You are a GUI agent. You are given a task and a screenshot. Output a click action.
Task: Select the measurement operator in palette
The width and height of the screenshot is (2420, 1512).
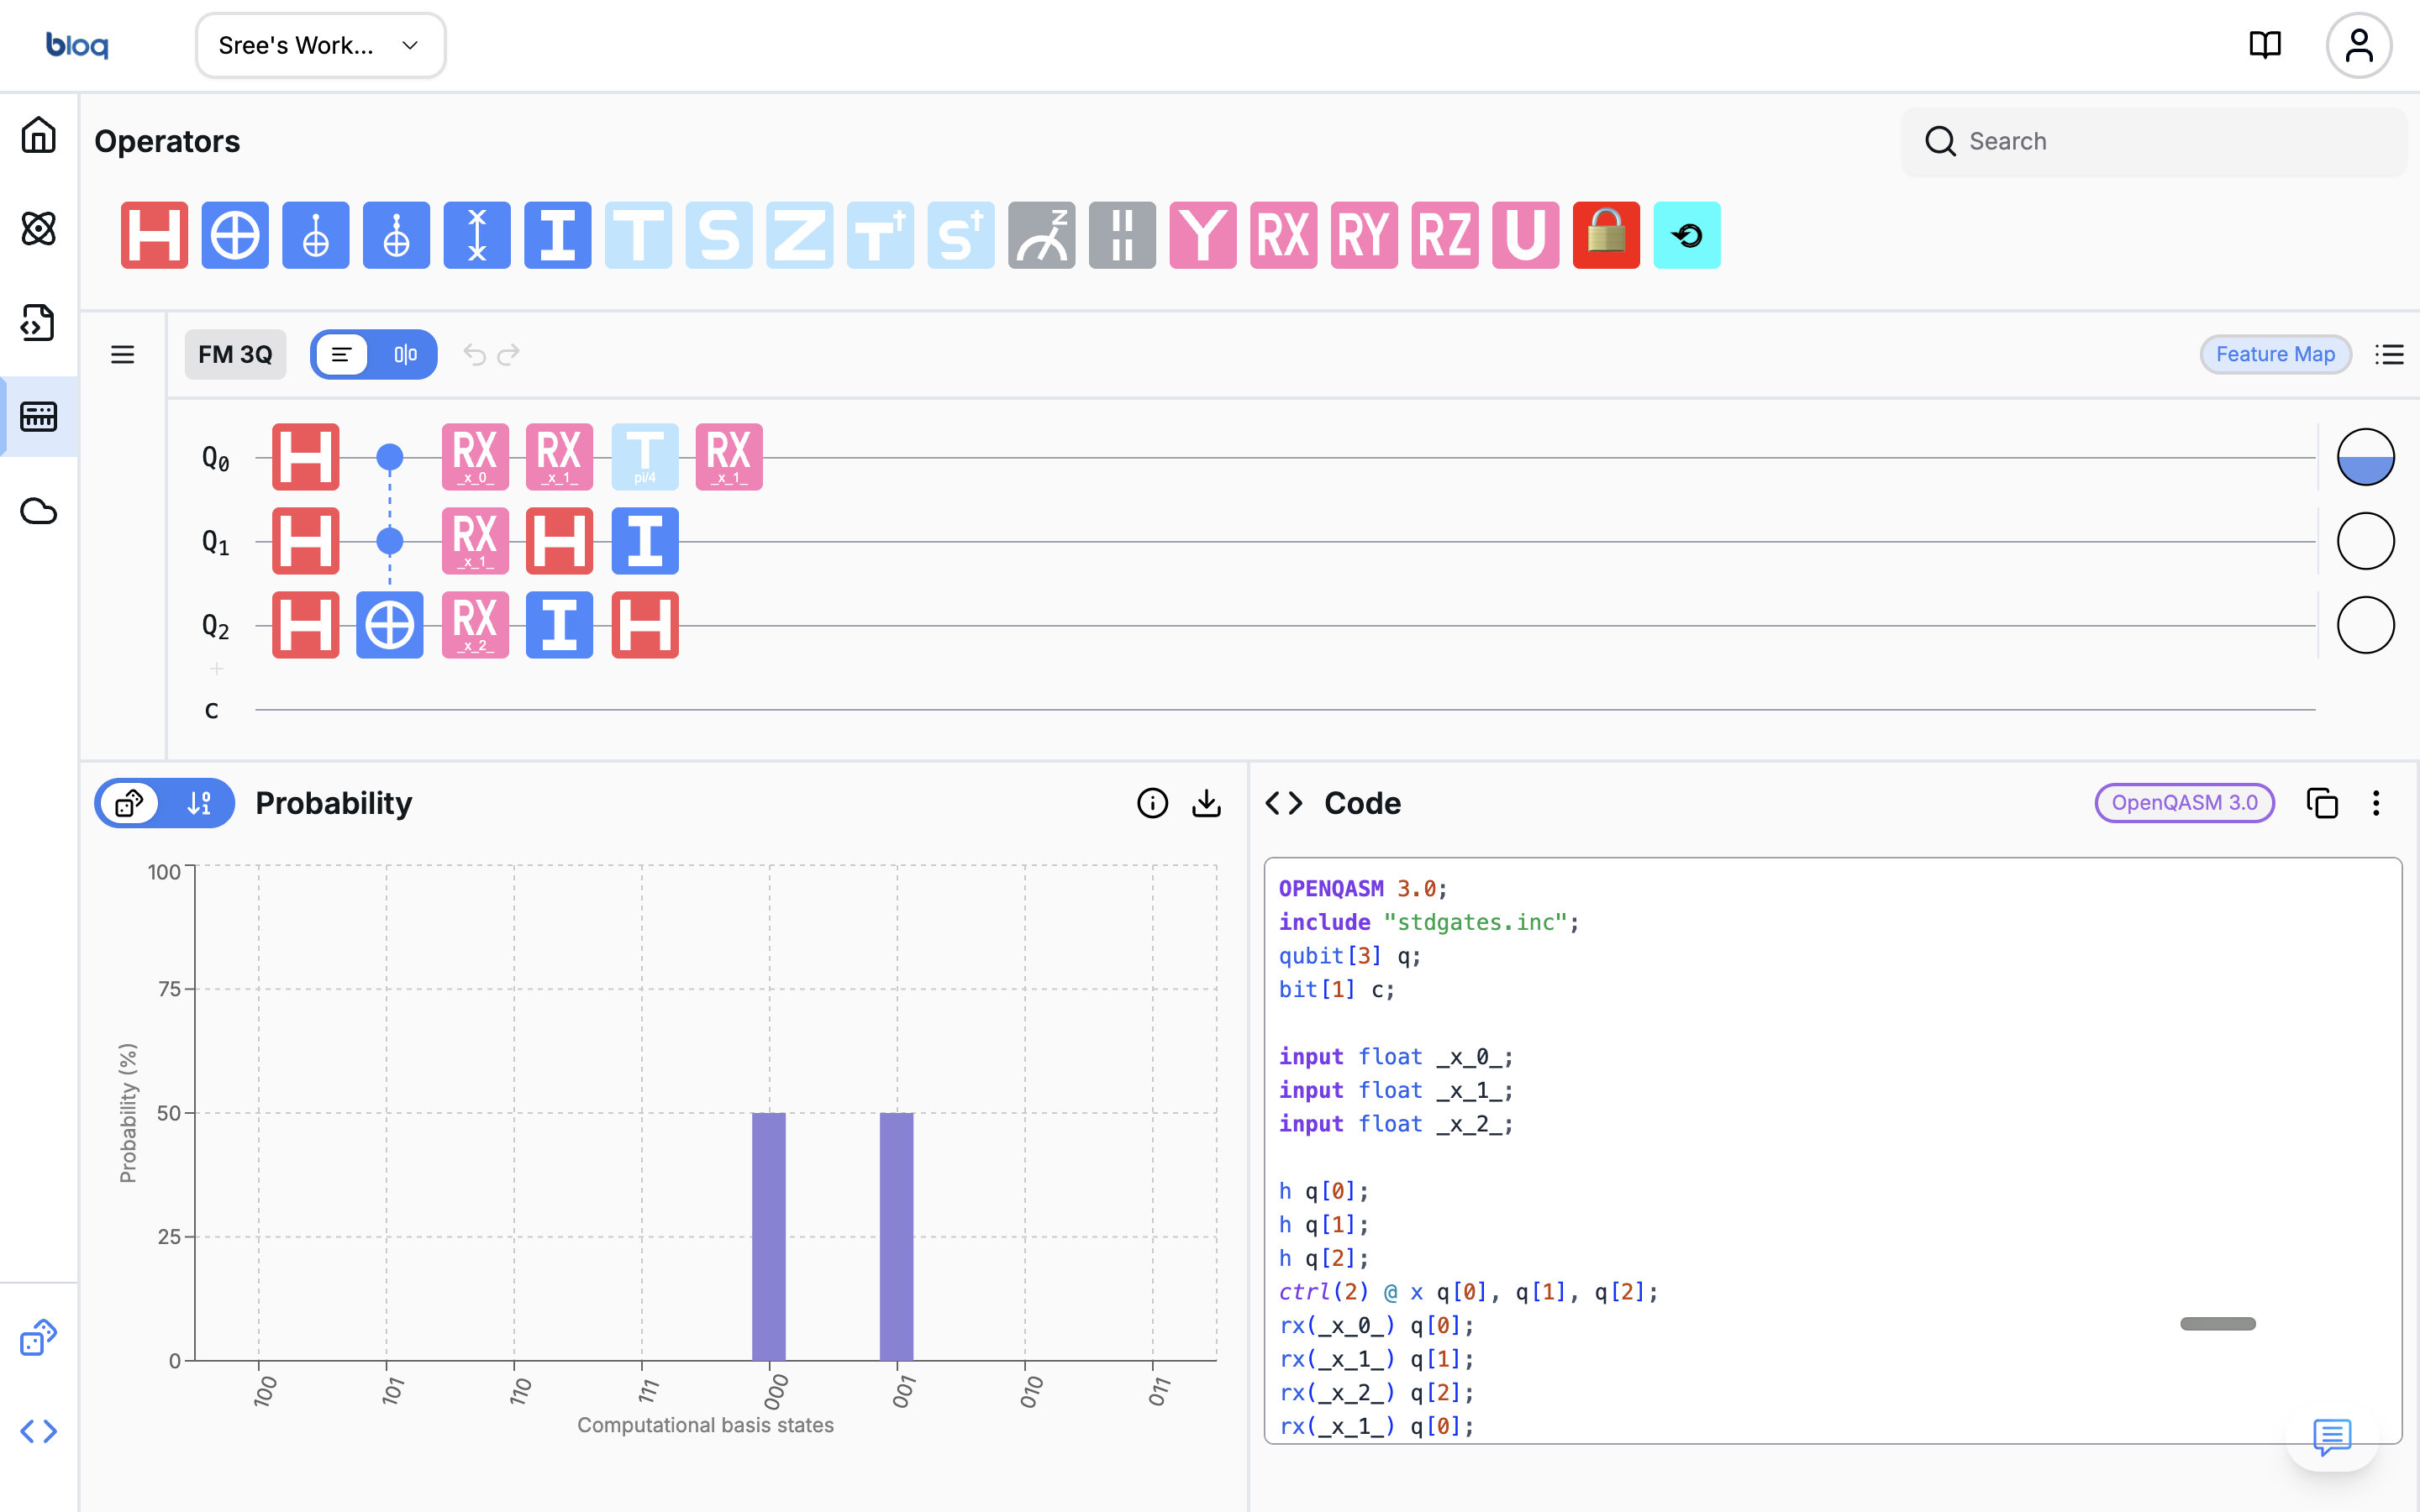point(1042,235)
